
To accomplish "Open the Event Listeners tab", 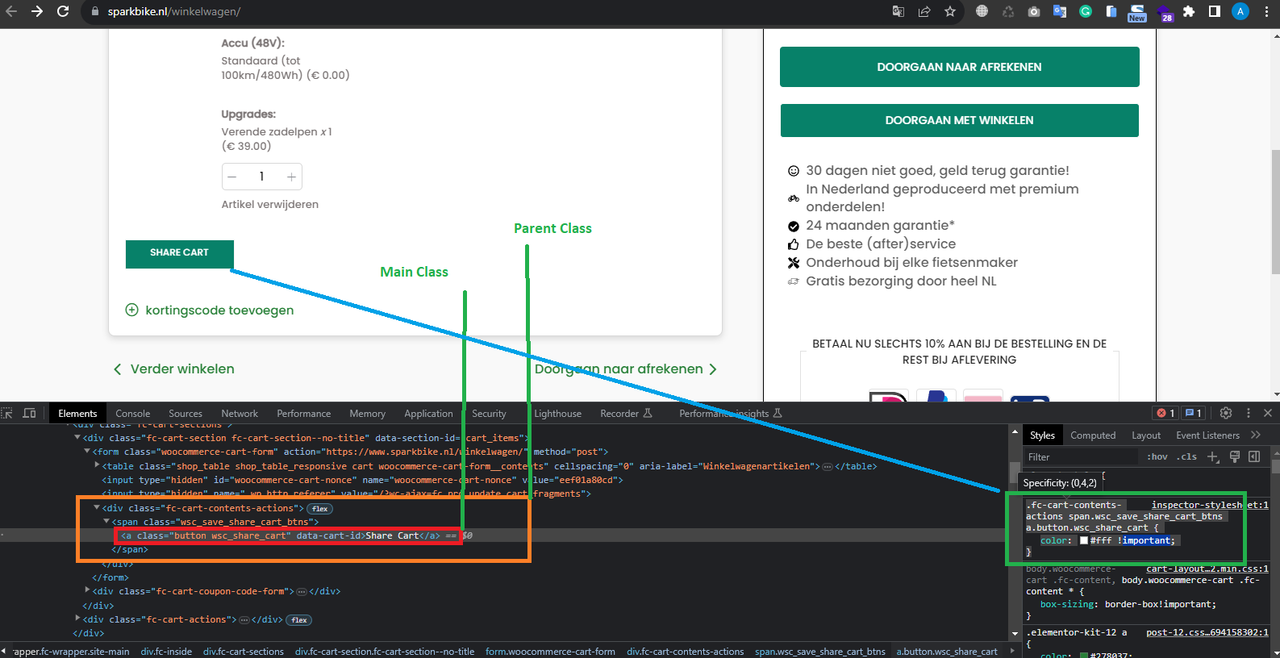I will coord(1207,435).
